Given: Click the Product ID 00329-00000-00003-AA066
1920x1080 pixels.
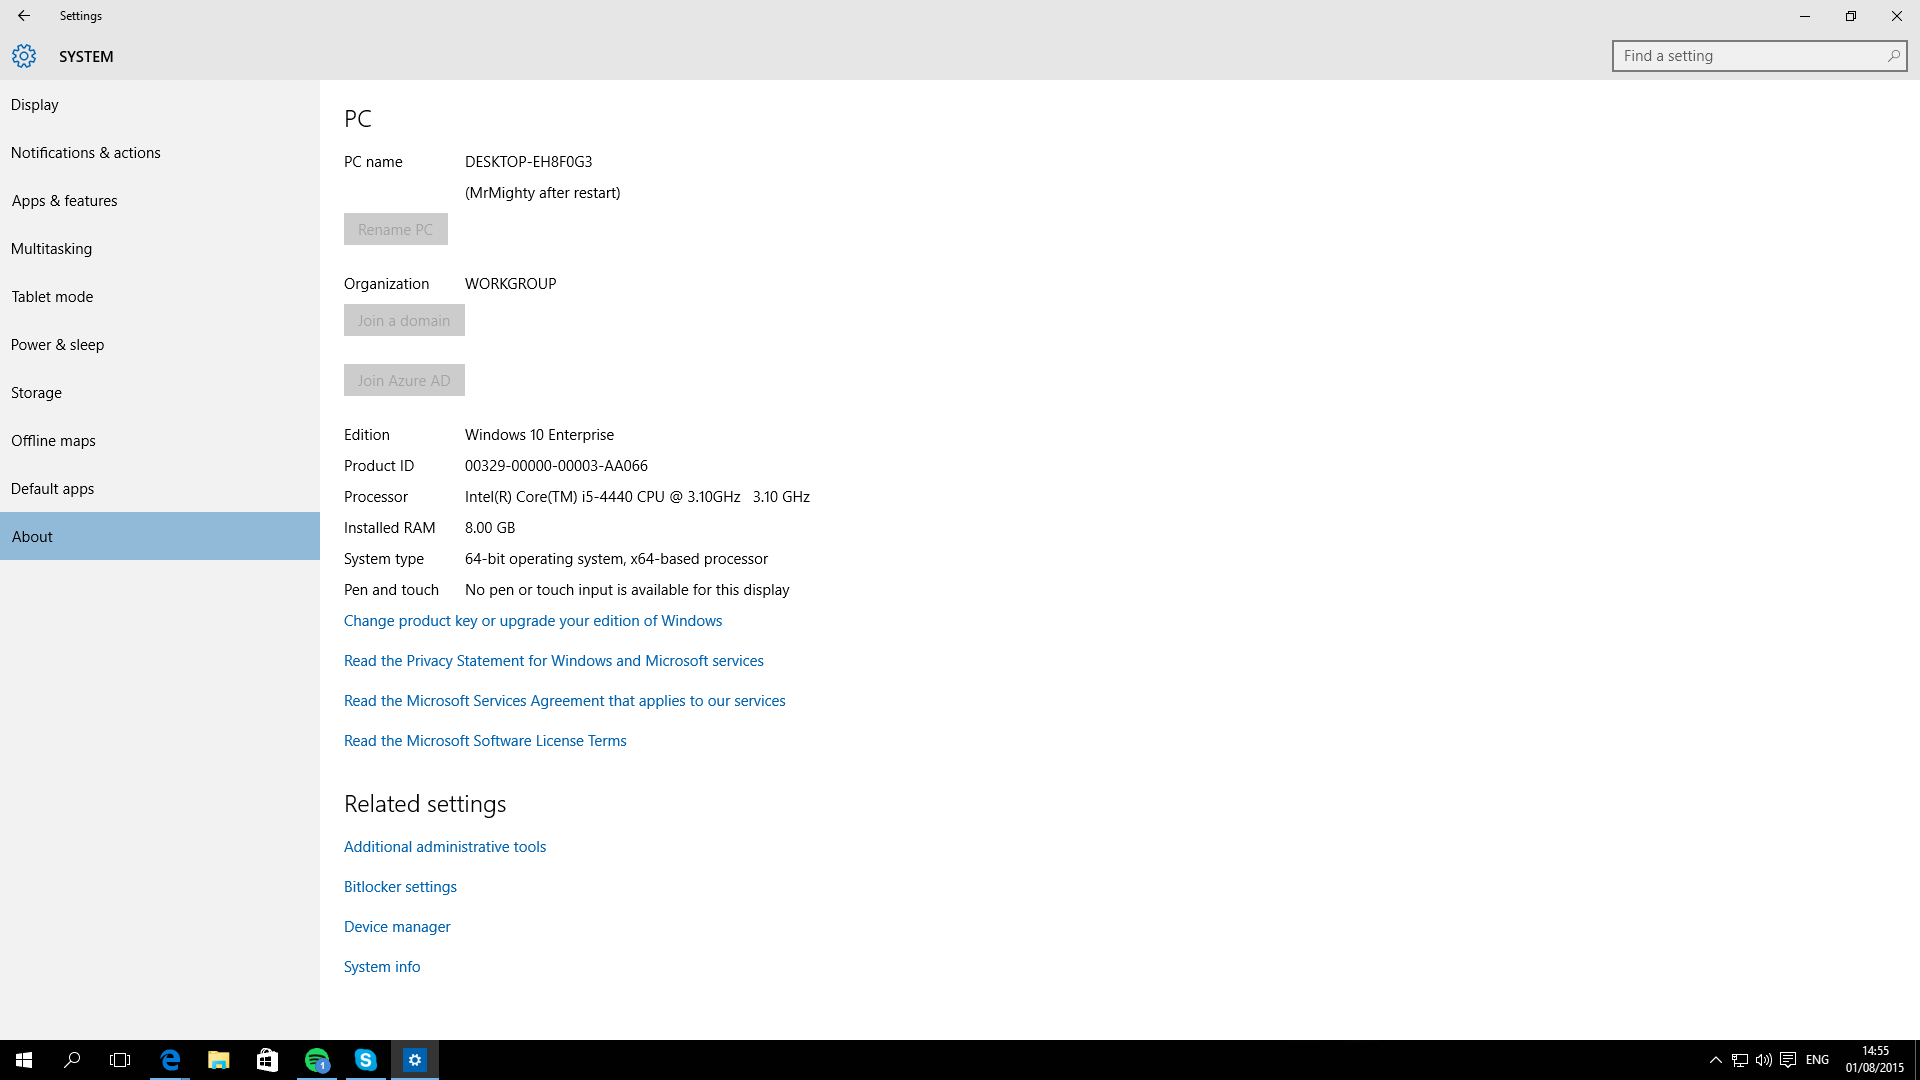Looking at the screenshot, I should 556,466.
